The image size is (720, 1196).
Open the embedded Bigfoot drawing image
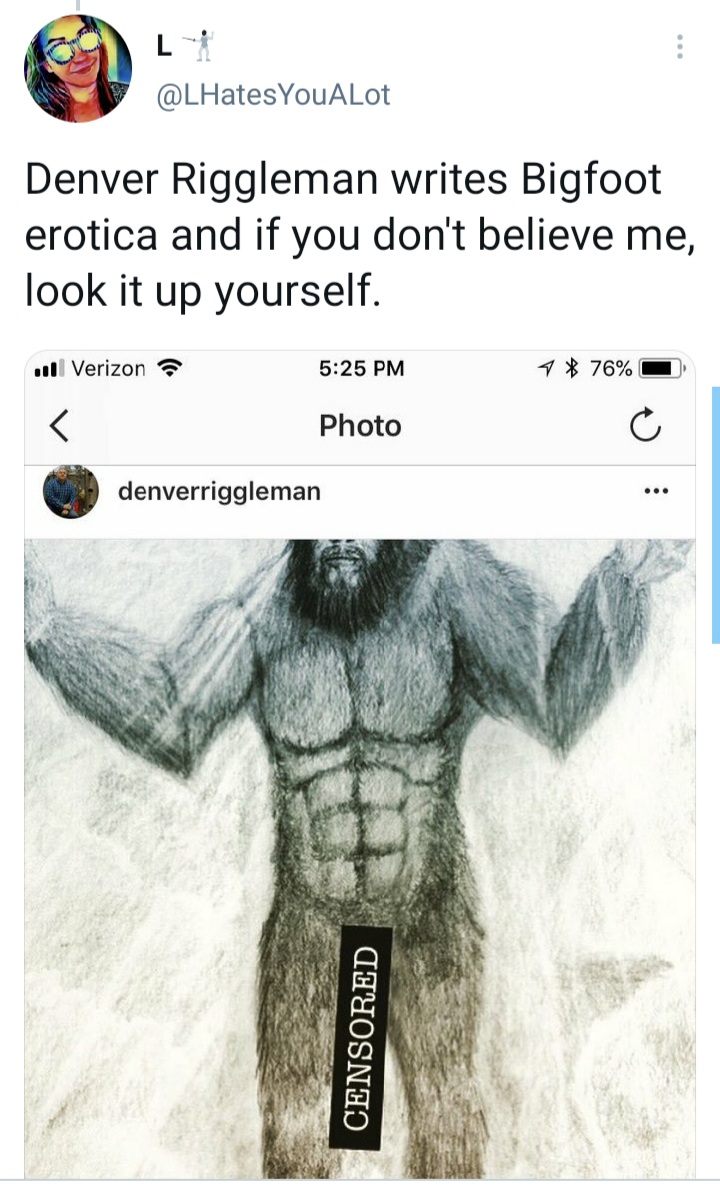click(360, 858)
